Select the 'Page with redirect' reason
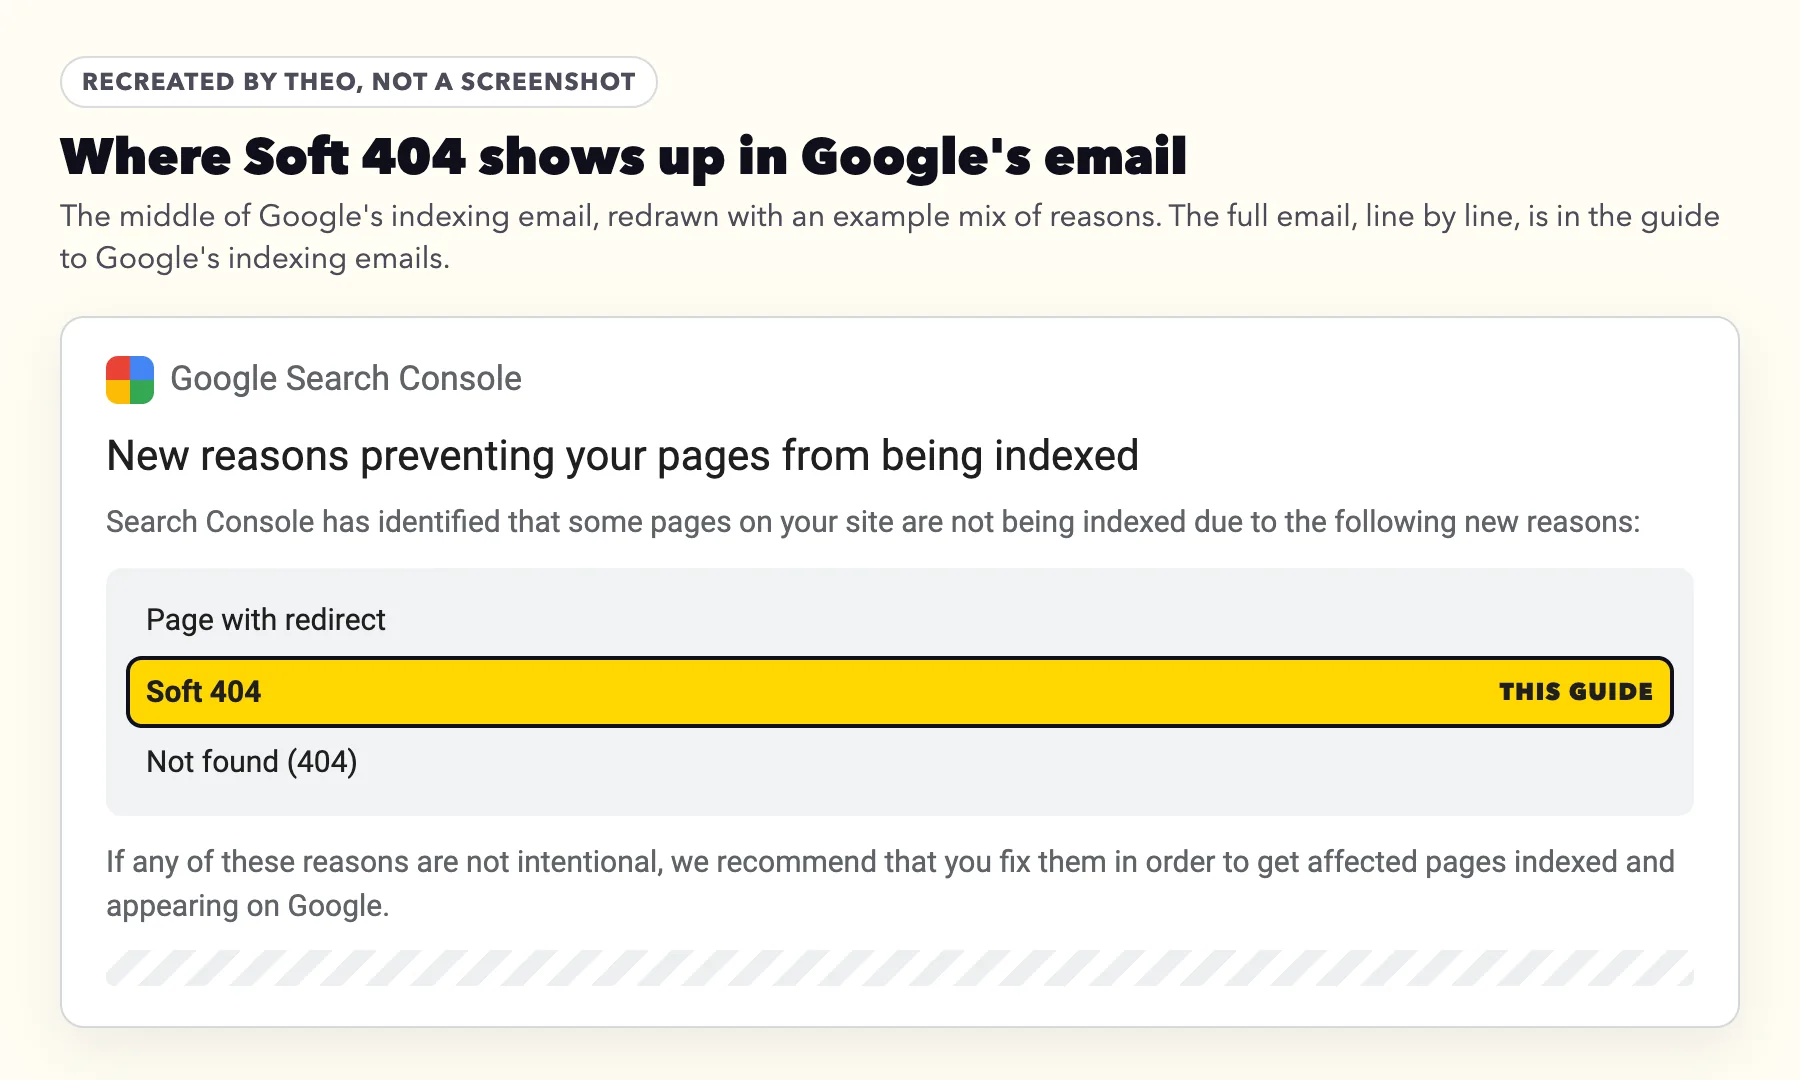 point(266,620)
